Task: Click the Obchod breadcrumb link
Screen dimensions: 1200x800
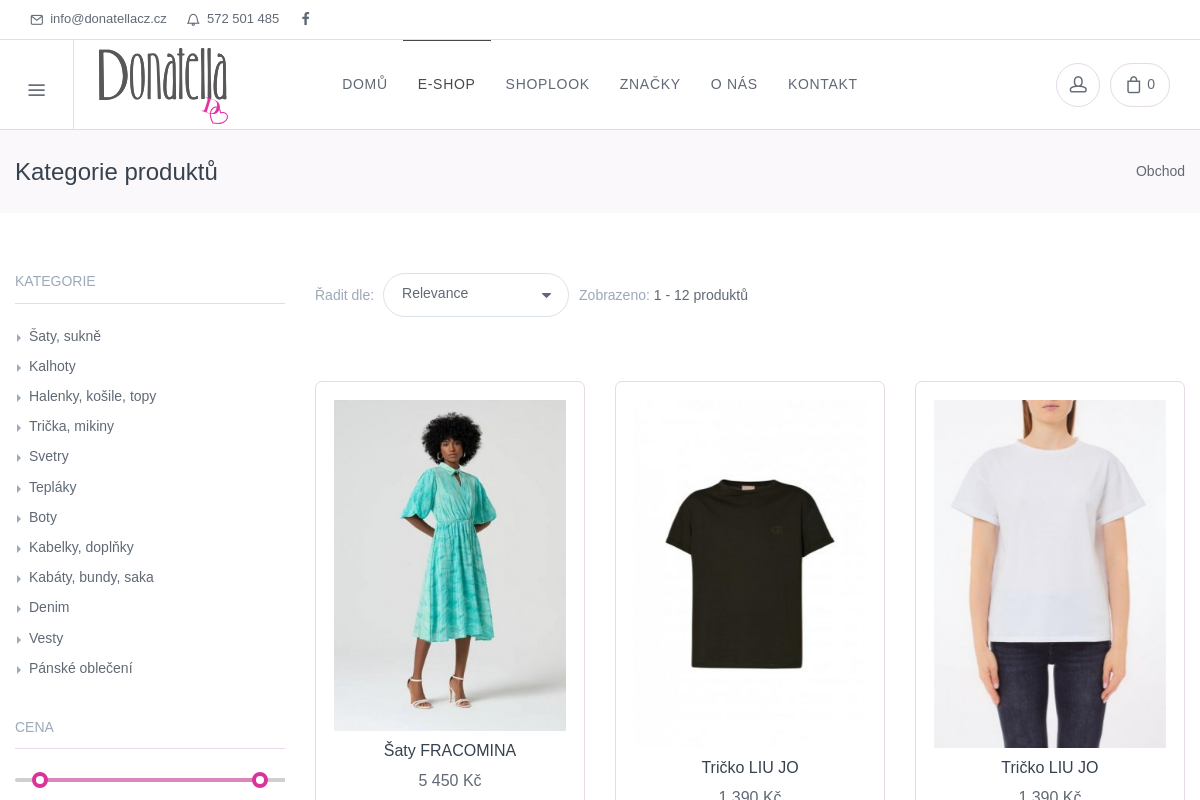Action: pyautogui.click(x=1160, y=171)
